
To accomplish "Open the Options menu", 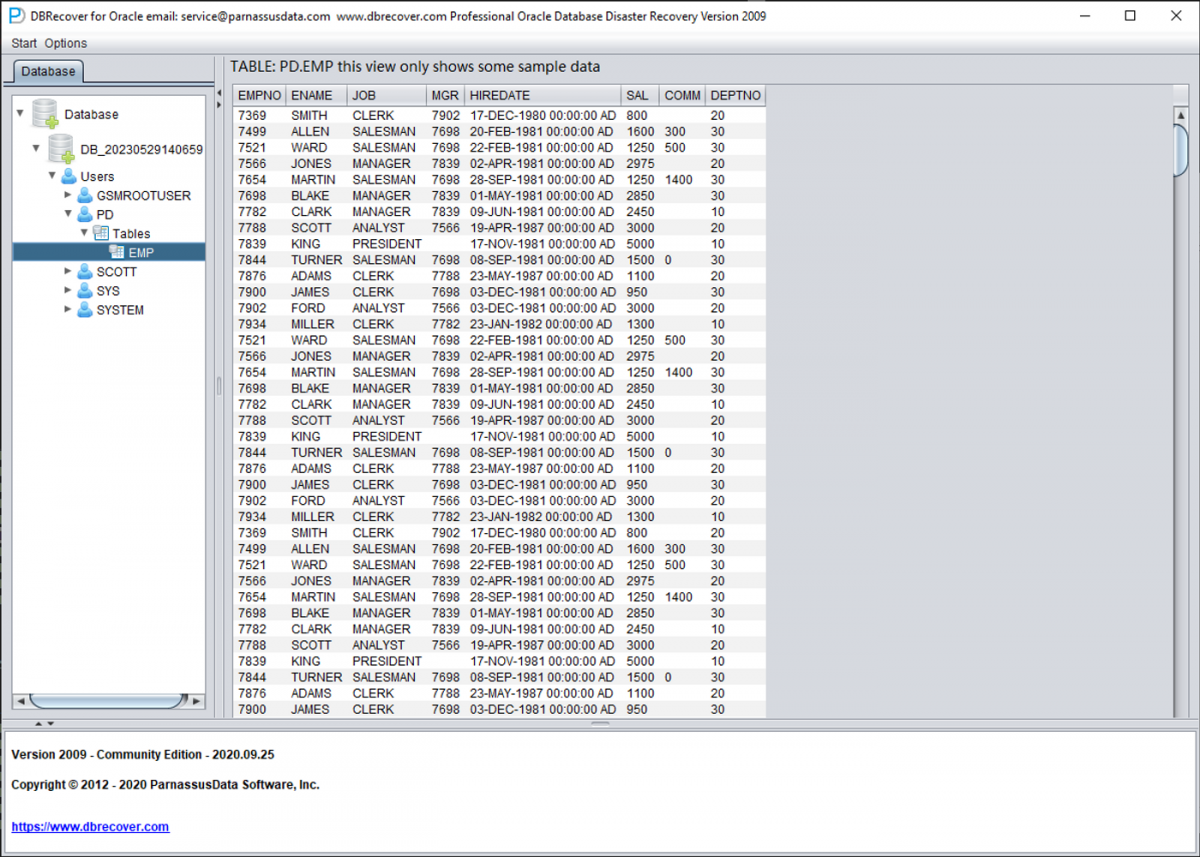I will coord(65,43).
